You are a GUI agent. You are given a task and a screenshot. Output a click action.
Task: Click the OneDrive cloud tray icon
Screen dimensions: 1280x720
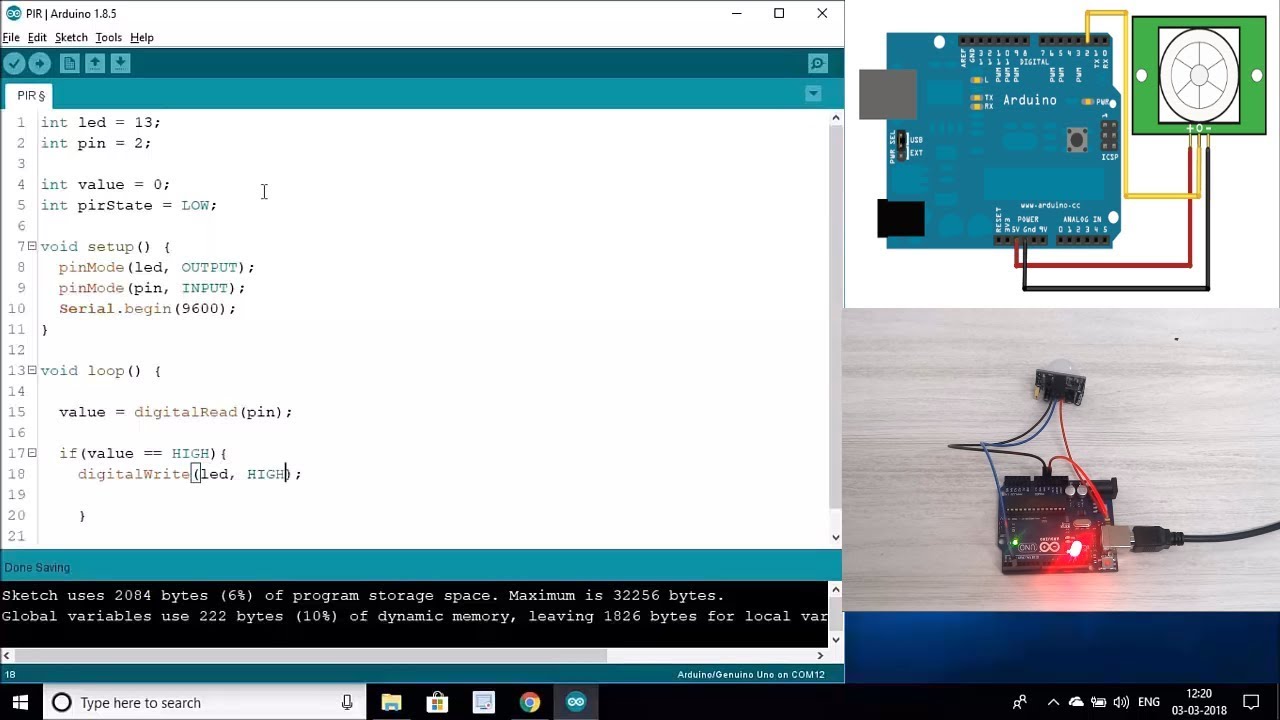[x=1075, y=702]
